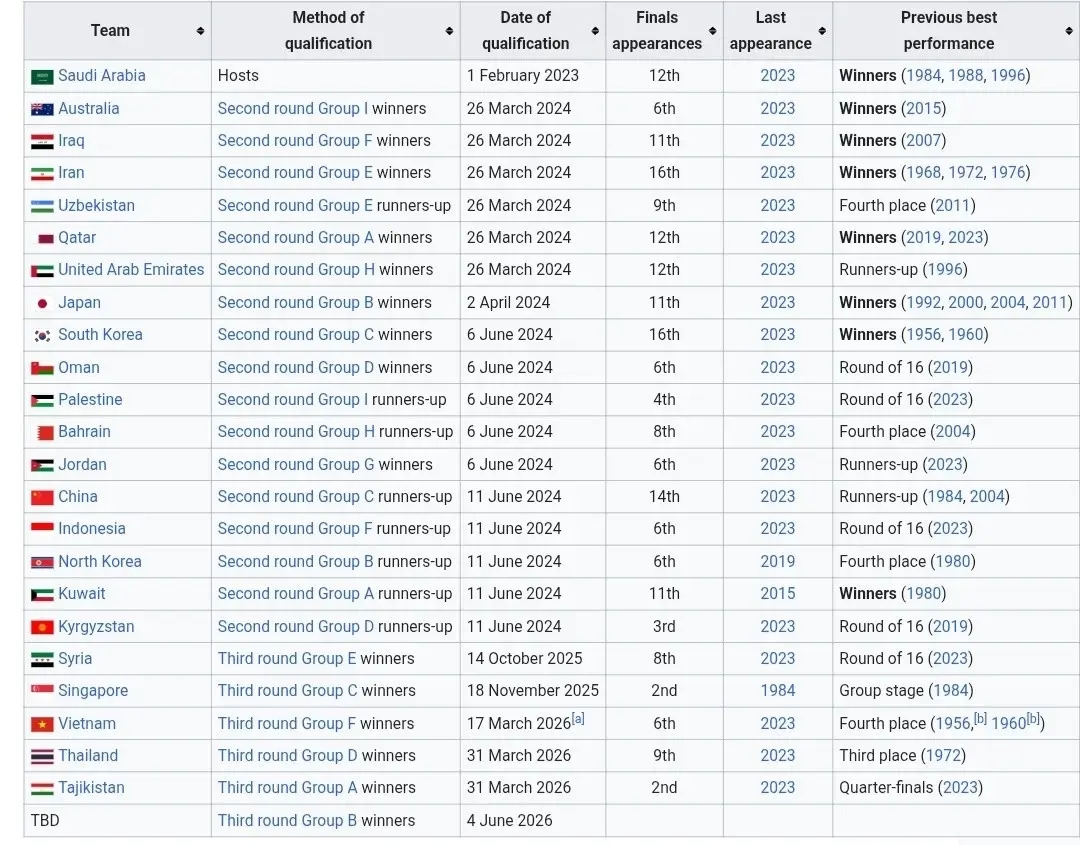Sort table by Team column arrows
This screenshot has width=1080, height=845.
(200, 31)
